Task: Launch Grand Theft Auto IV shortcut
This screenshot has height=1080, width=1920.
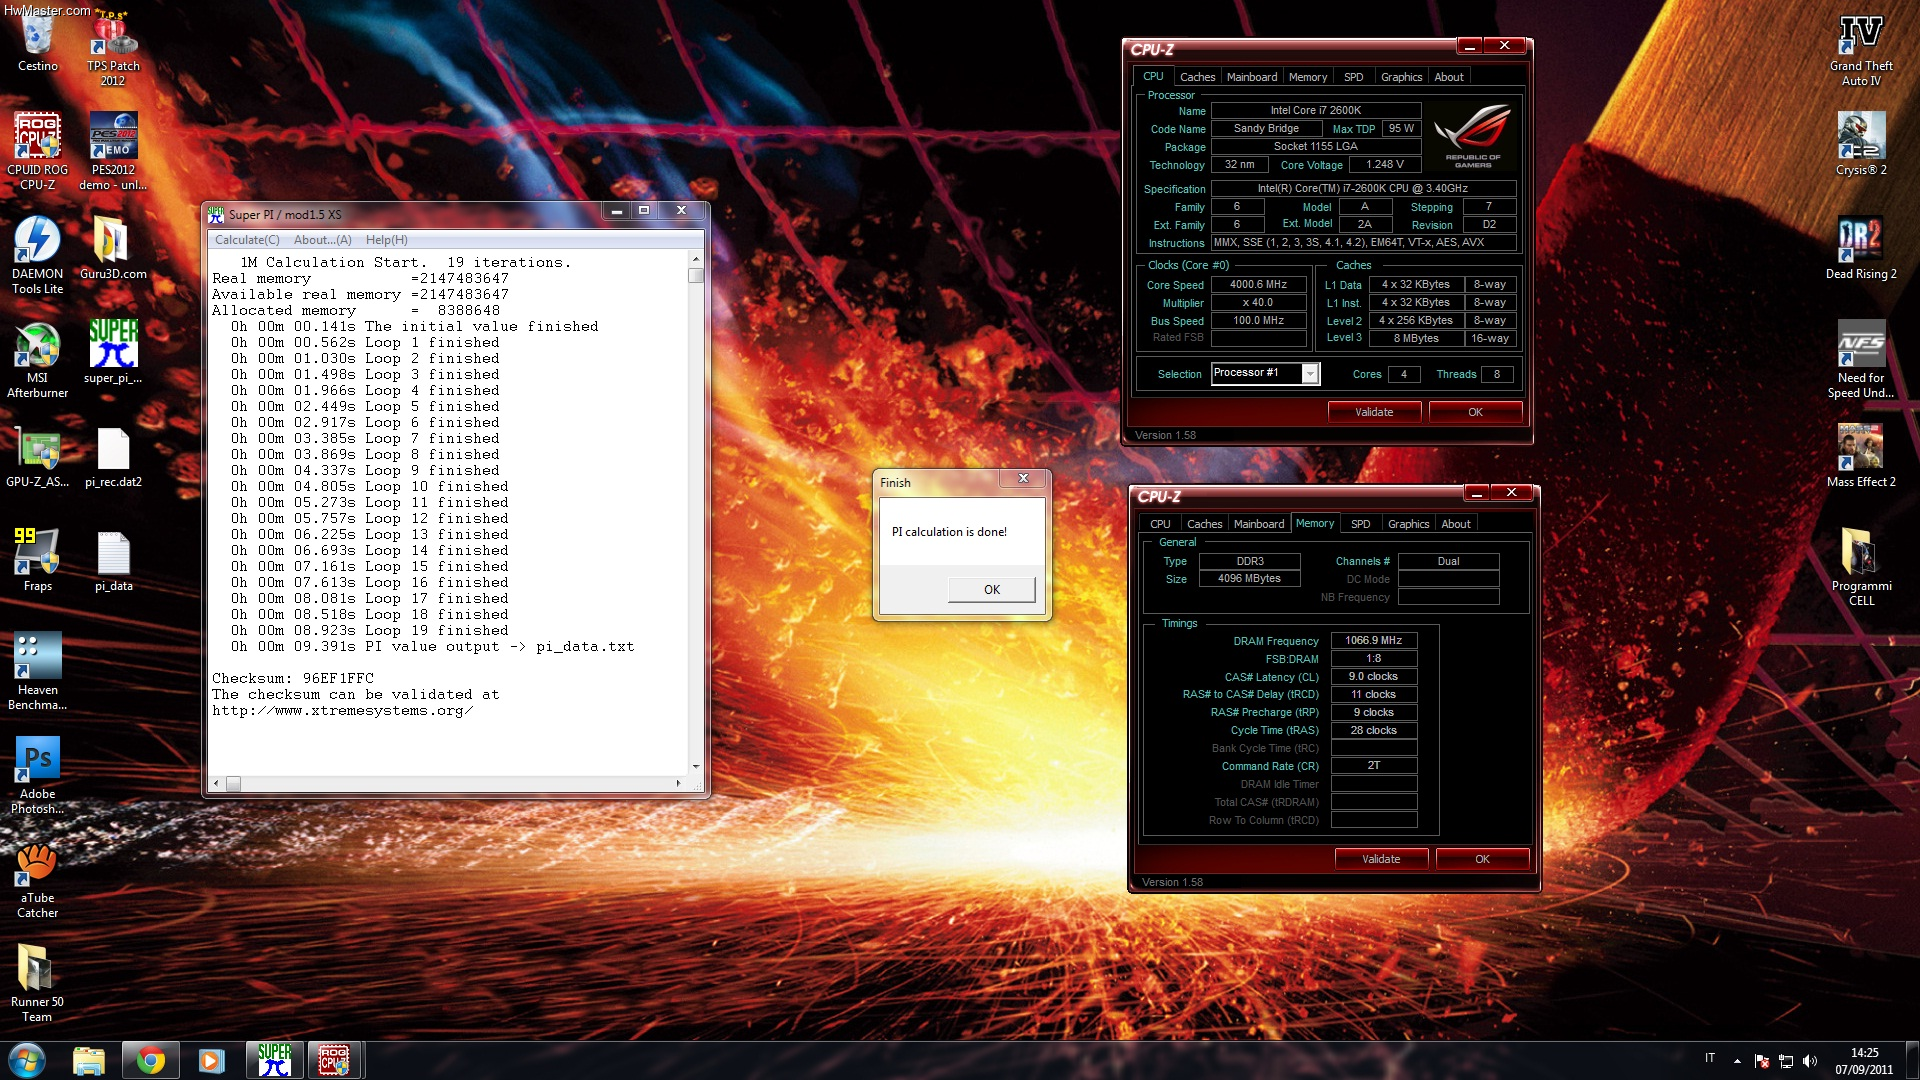Action: (1861, 48)
